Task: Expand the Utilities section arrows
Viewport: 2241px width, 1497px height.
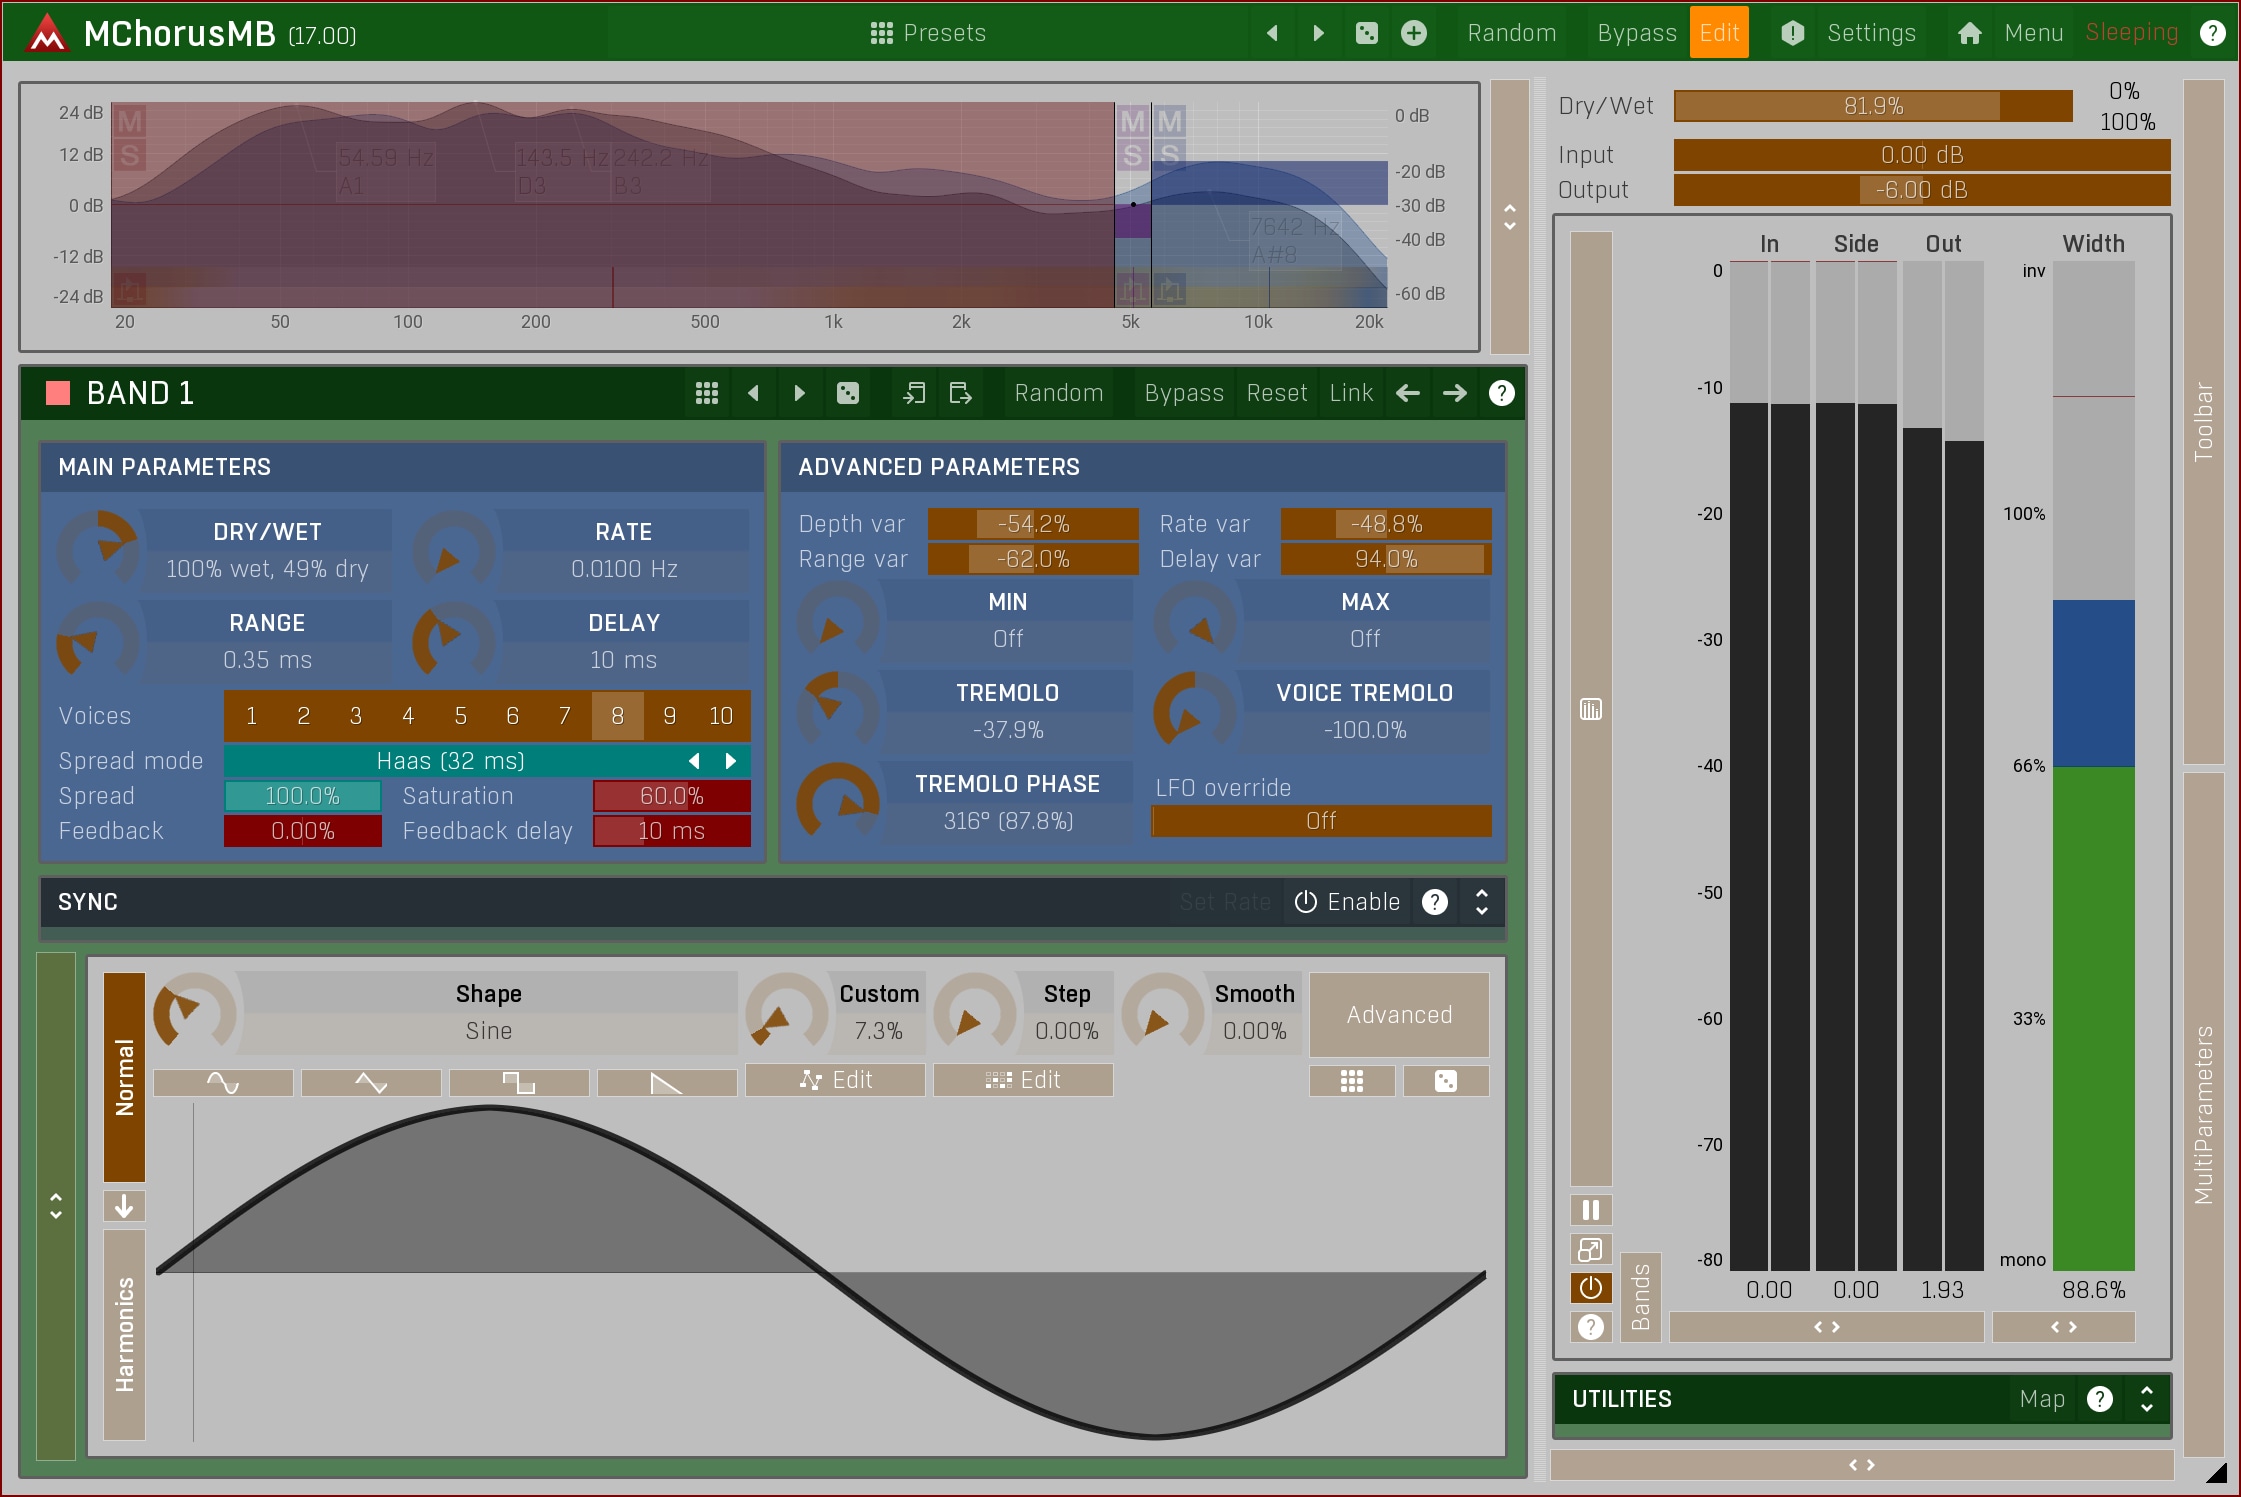Action: click(x=2146, y=1399)
